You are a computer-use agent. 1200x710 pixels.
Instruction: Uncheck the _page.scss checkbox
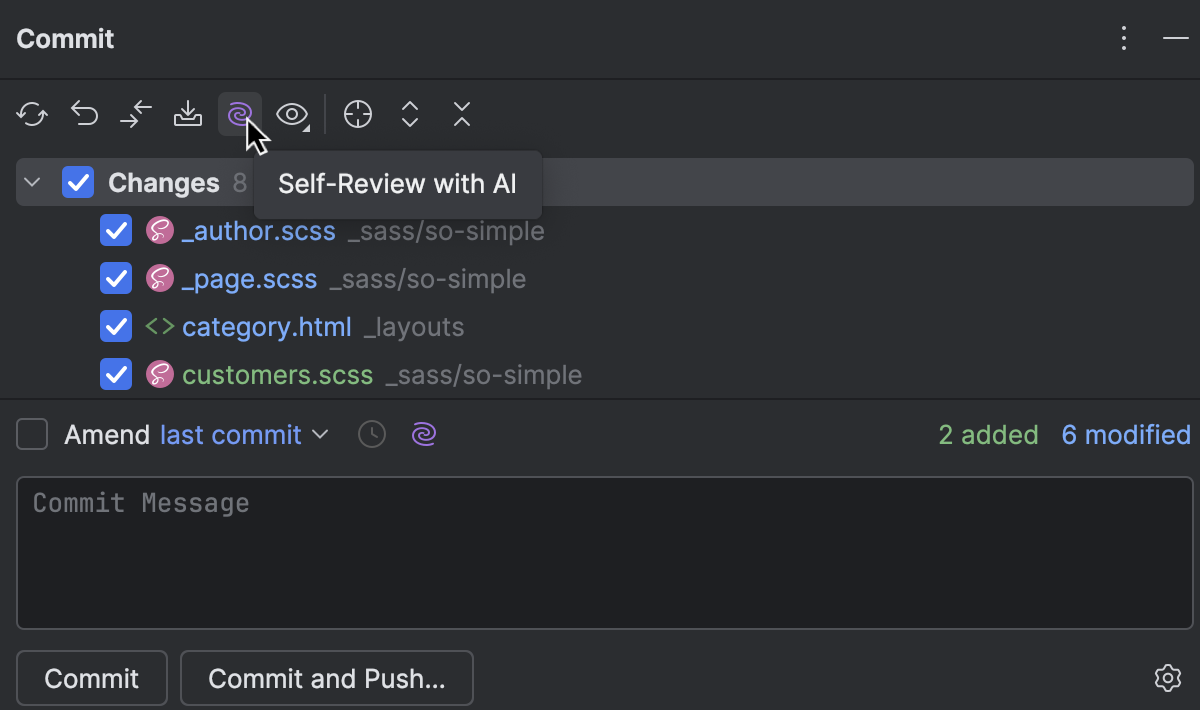point(116,279)
